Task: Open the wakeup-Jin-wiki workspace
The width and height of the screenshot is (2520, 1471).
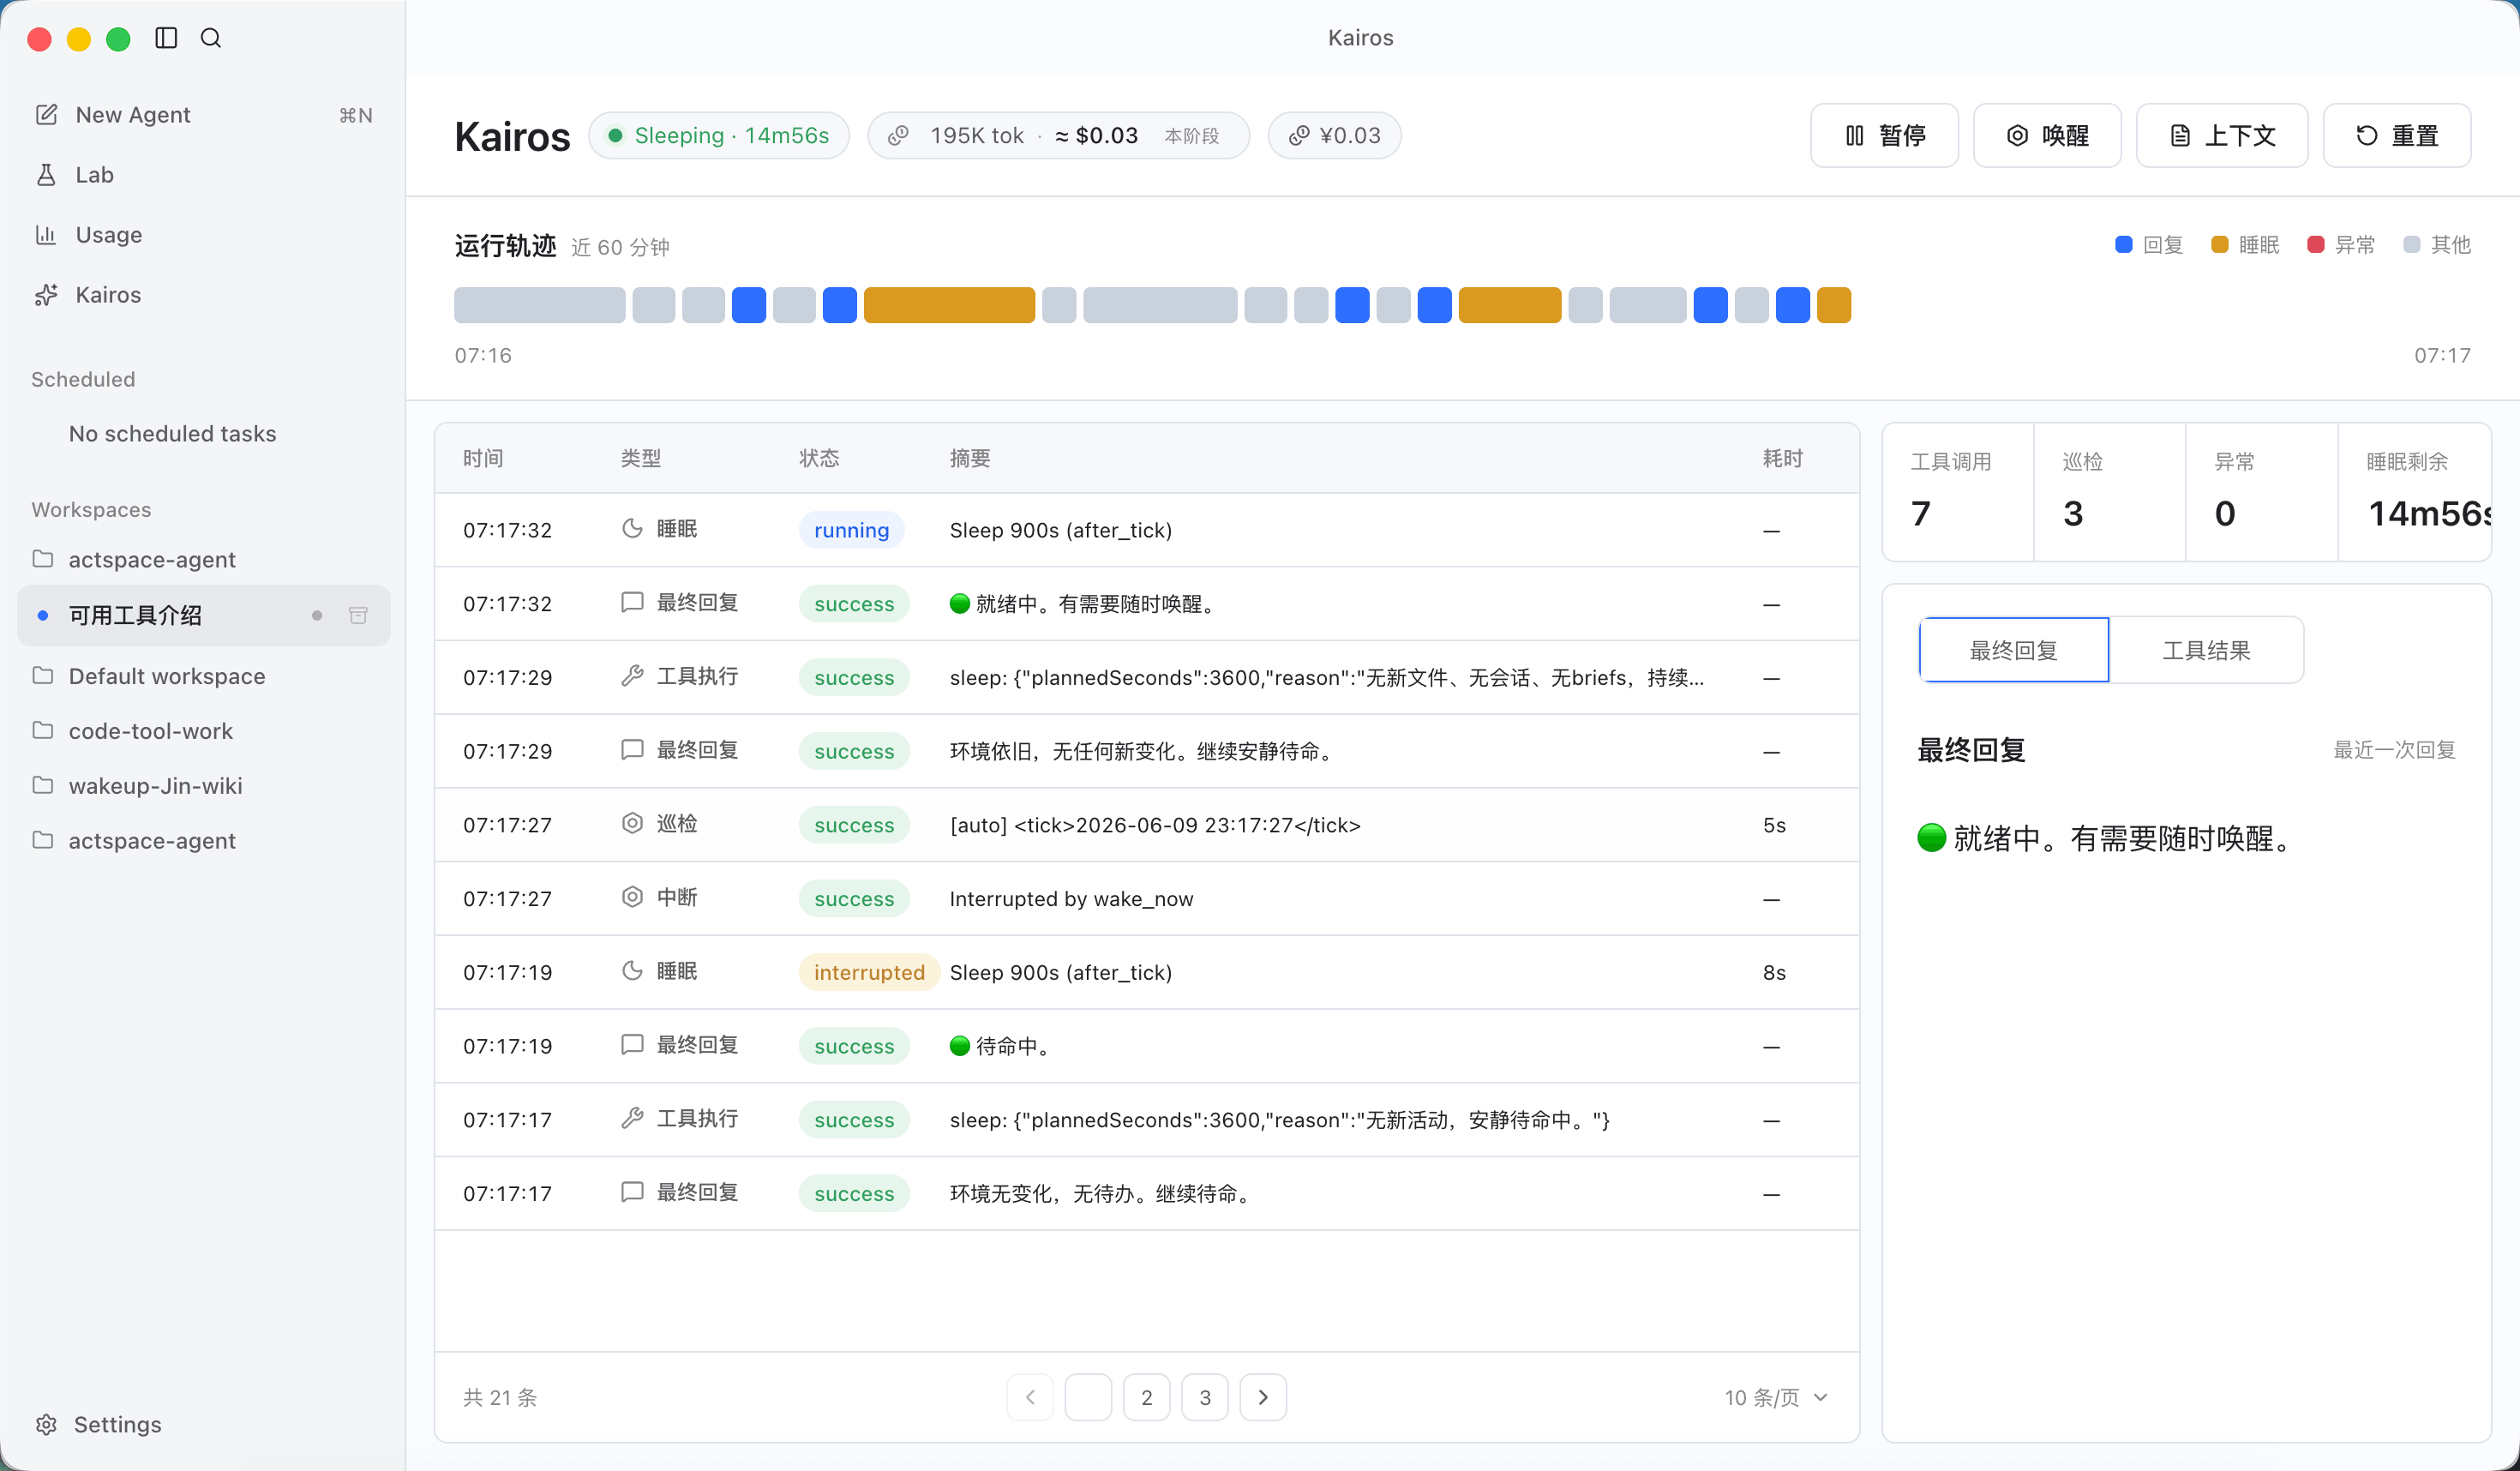Action: [x=204, y=786]
